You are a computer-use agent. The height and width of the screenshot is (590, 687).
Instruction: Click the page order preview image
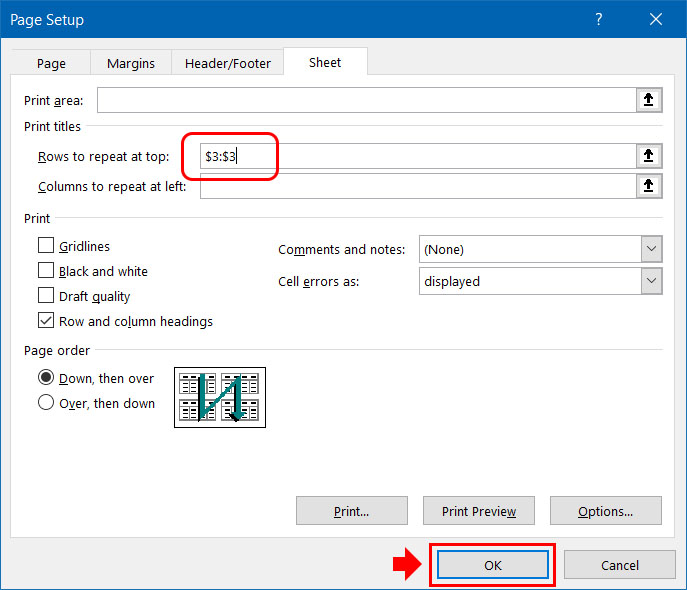coord(219,396)
